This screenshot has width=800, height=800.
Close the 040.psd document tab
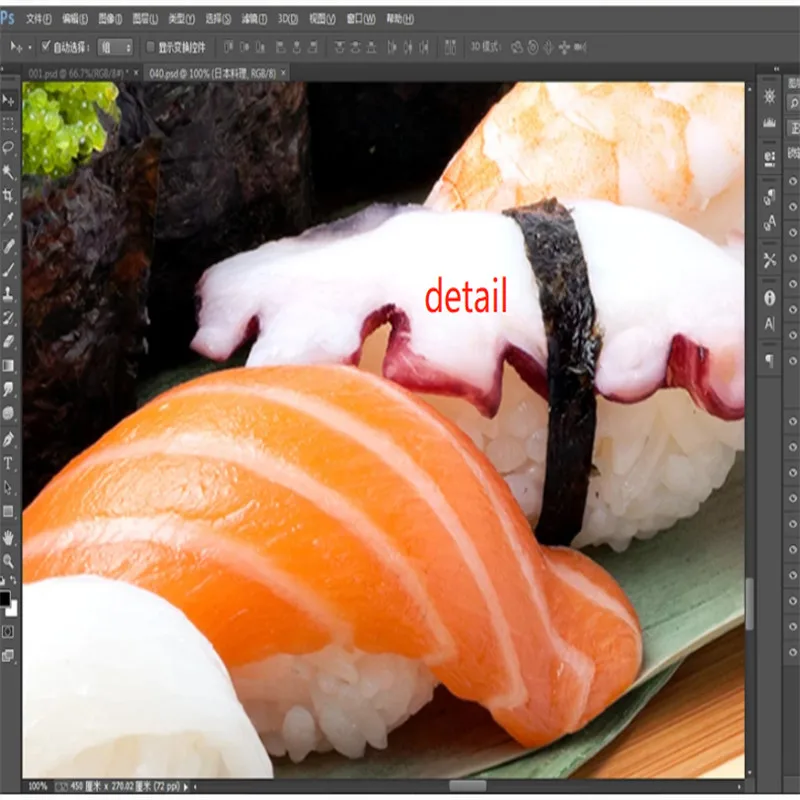point(283,73)
